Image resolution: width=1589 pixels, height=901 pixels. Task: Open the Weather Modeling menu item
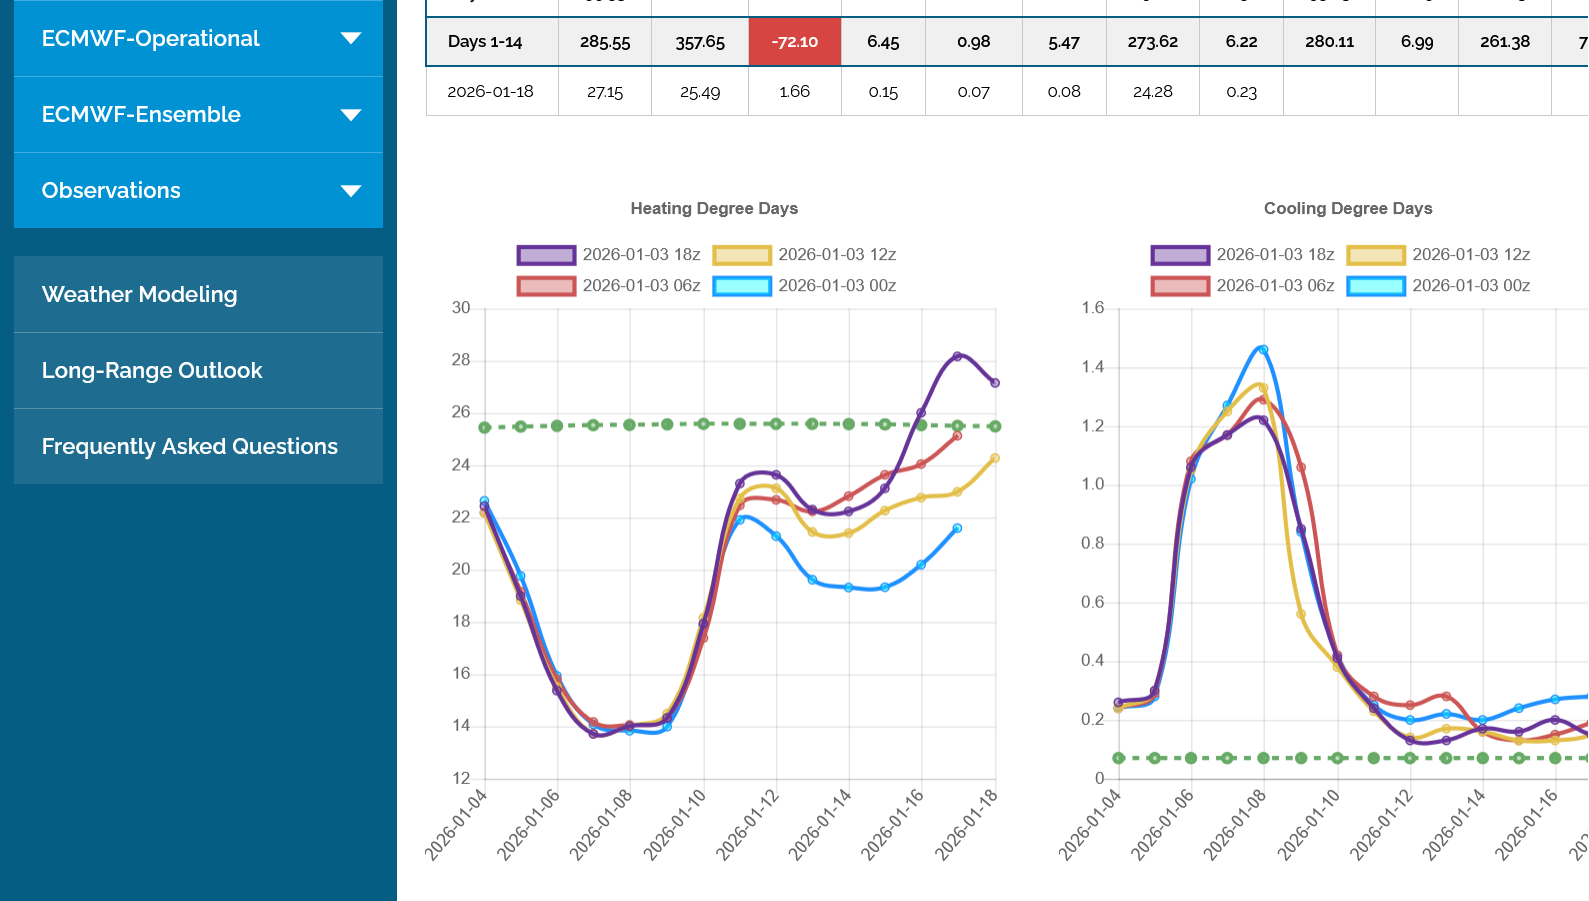pos(139,295)
